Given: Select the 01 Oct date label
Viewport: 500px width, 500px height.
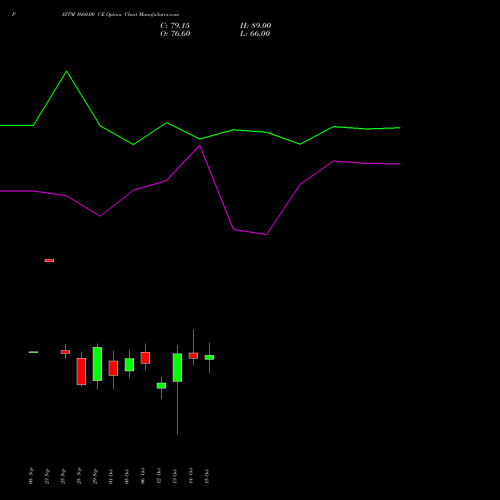Looking at the screenshot, I should 111,476.
